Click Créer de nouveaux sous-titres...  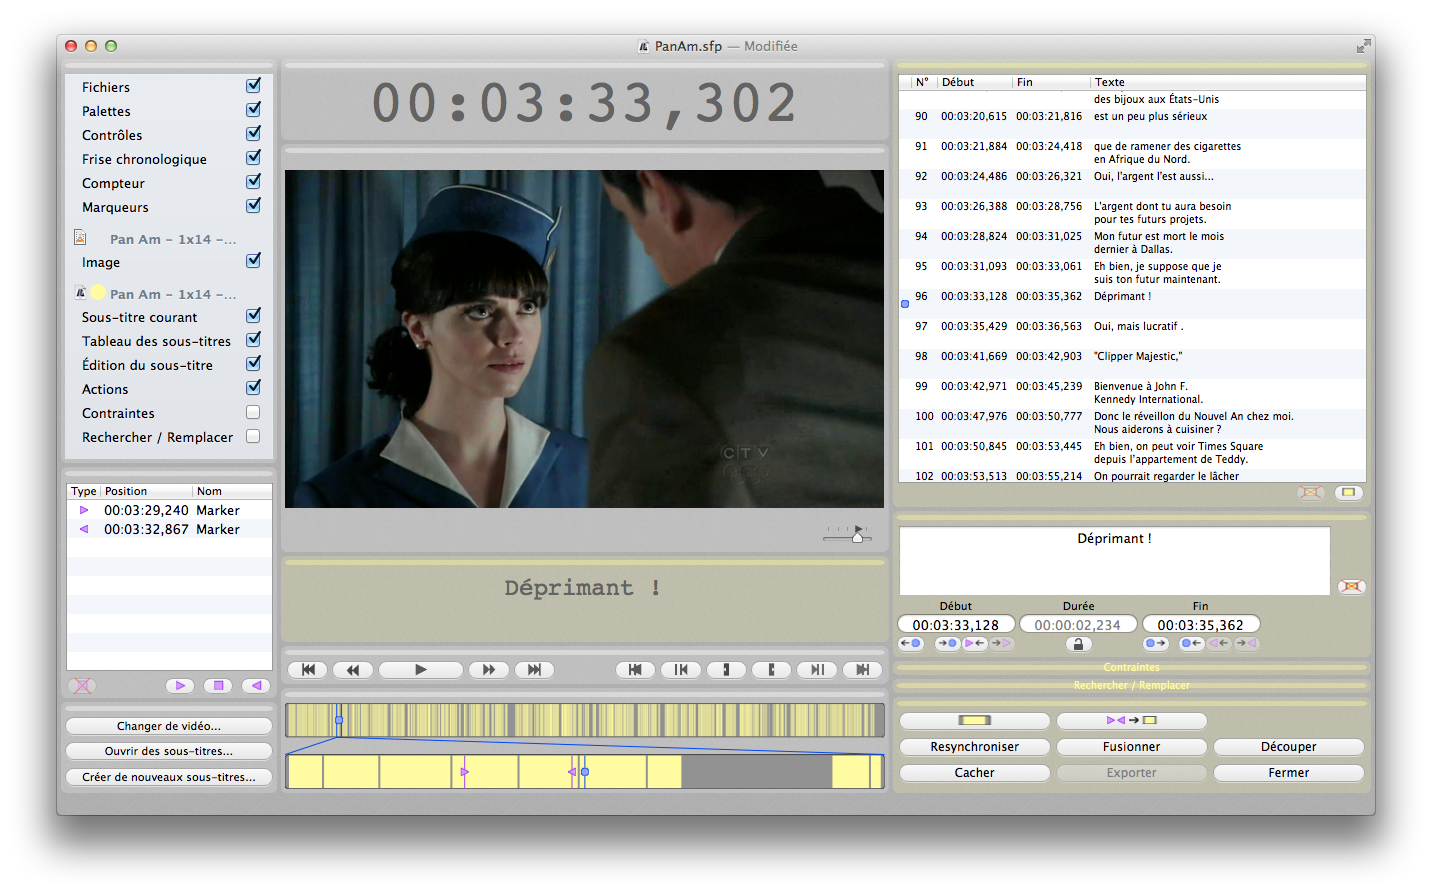[169, 777]
